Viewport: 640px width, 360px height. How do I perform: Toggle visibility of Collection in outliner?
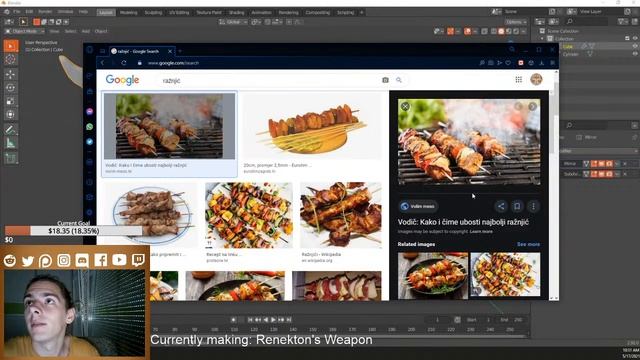pyautogui.click(x=635, y=38)
